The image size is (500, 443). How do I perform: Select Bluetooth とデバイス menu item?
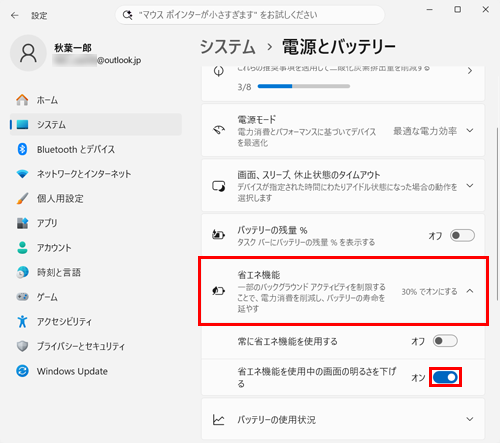coord(96,149)
